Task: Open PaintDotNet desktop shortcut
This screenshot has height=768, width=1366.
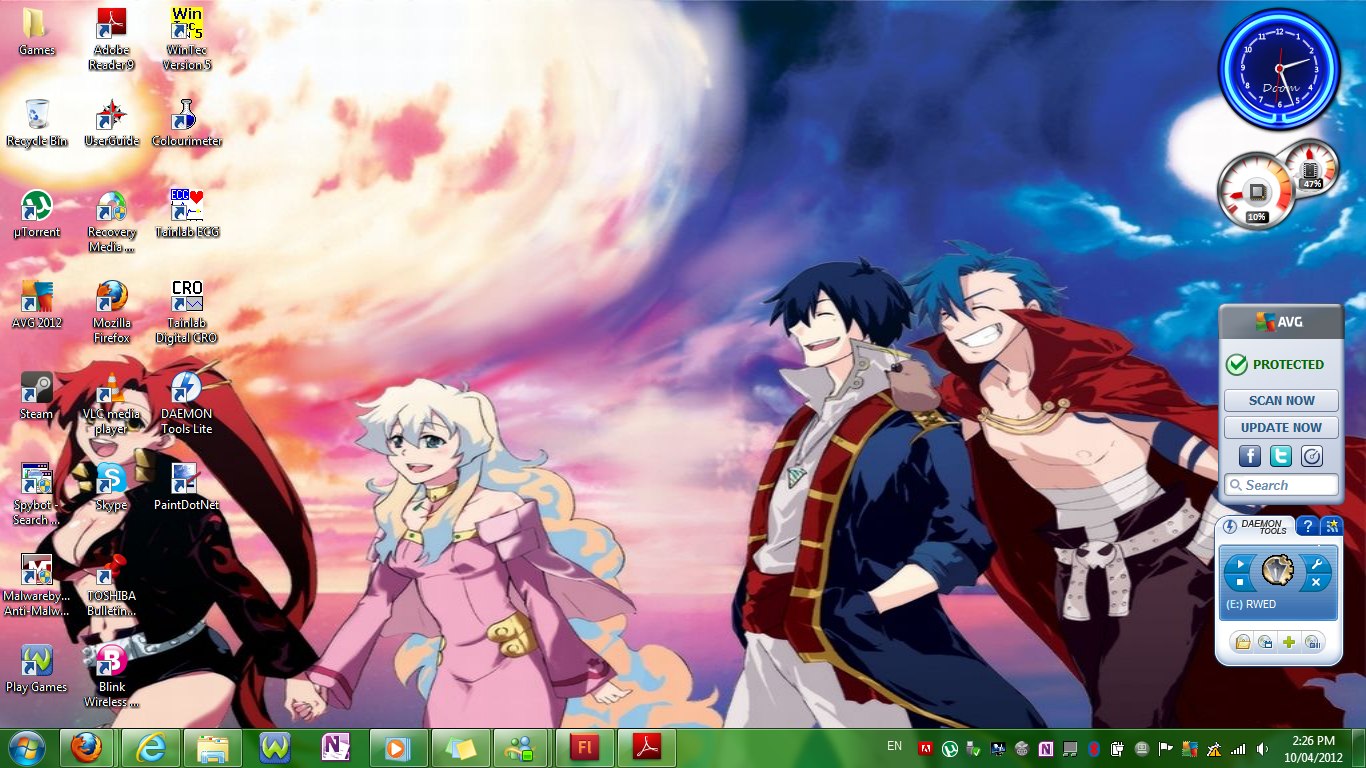Action: (x=187, y=487)
